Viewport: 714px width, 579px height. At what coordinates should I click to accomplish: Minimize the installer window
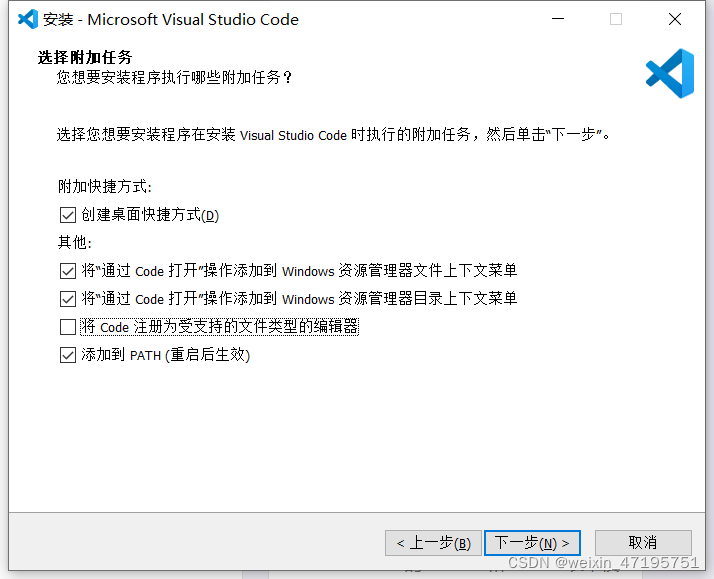click(x=558, y=19)
